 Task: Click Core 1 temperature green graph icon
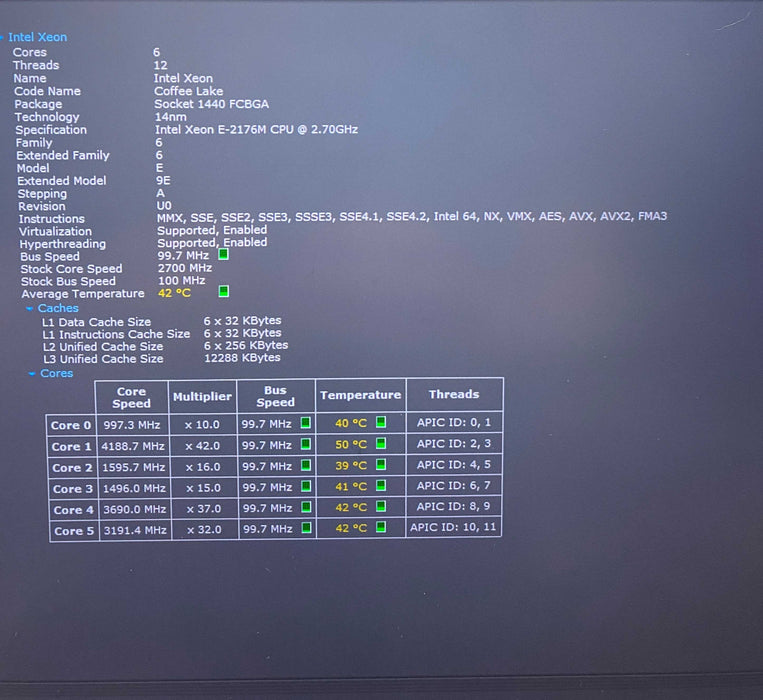point(381,444)
